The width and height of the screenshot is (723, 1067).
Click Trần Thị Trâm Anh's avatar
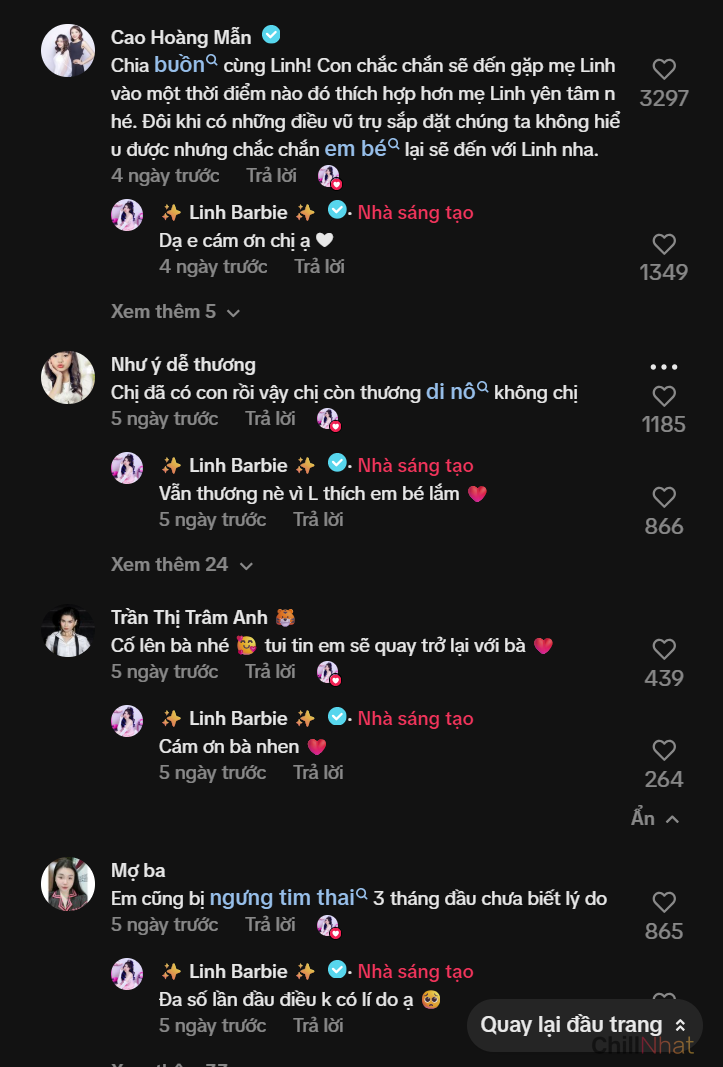(68, 630)
